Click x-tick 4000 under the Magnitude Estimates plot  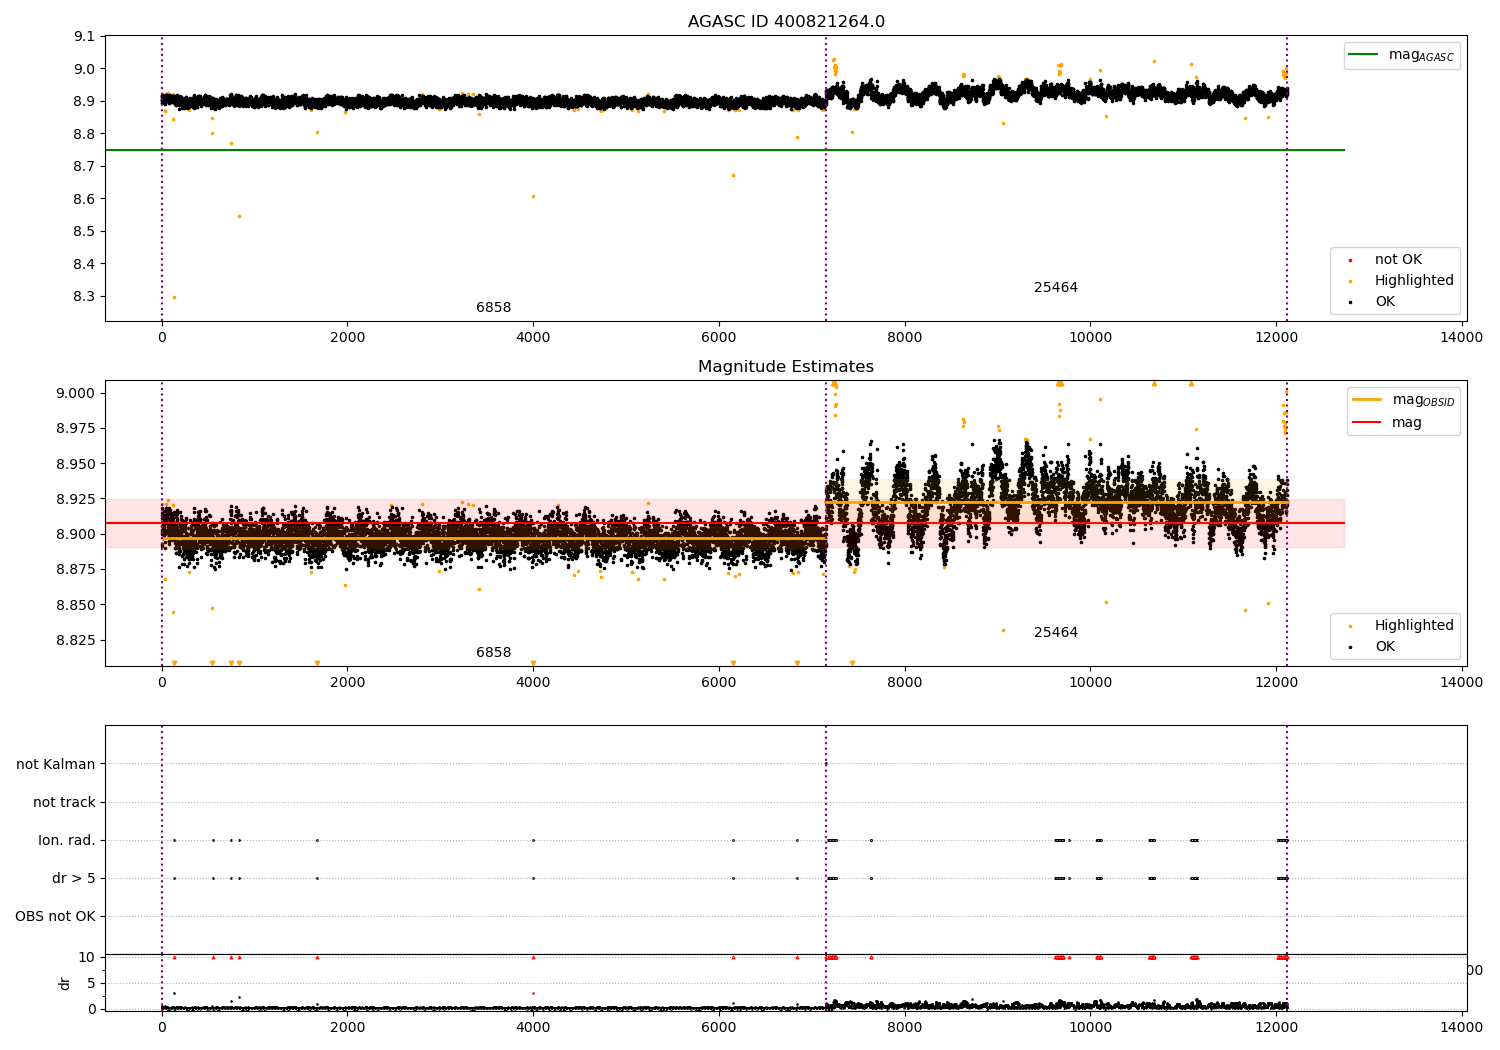pos(533,683)
